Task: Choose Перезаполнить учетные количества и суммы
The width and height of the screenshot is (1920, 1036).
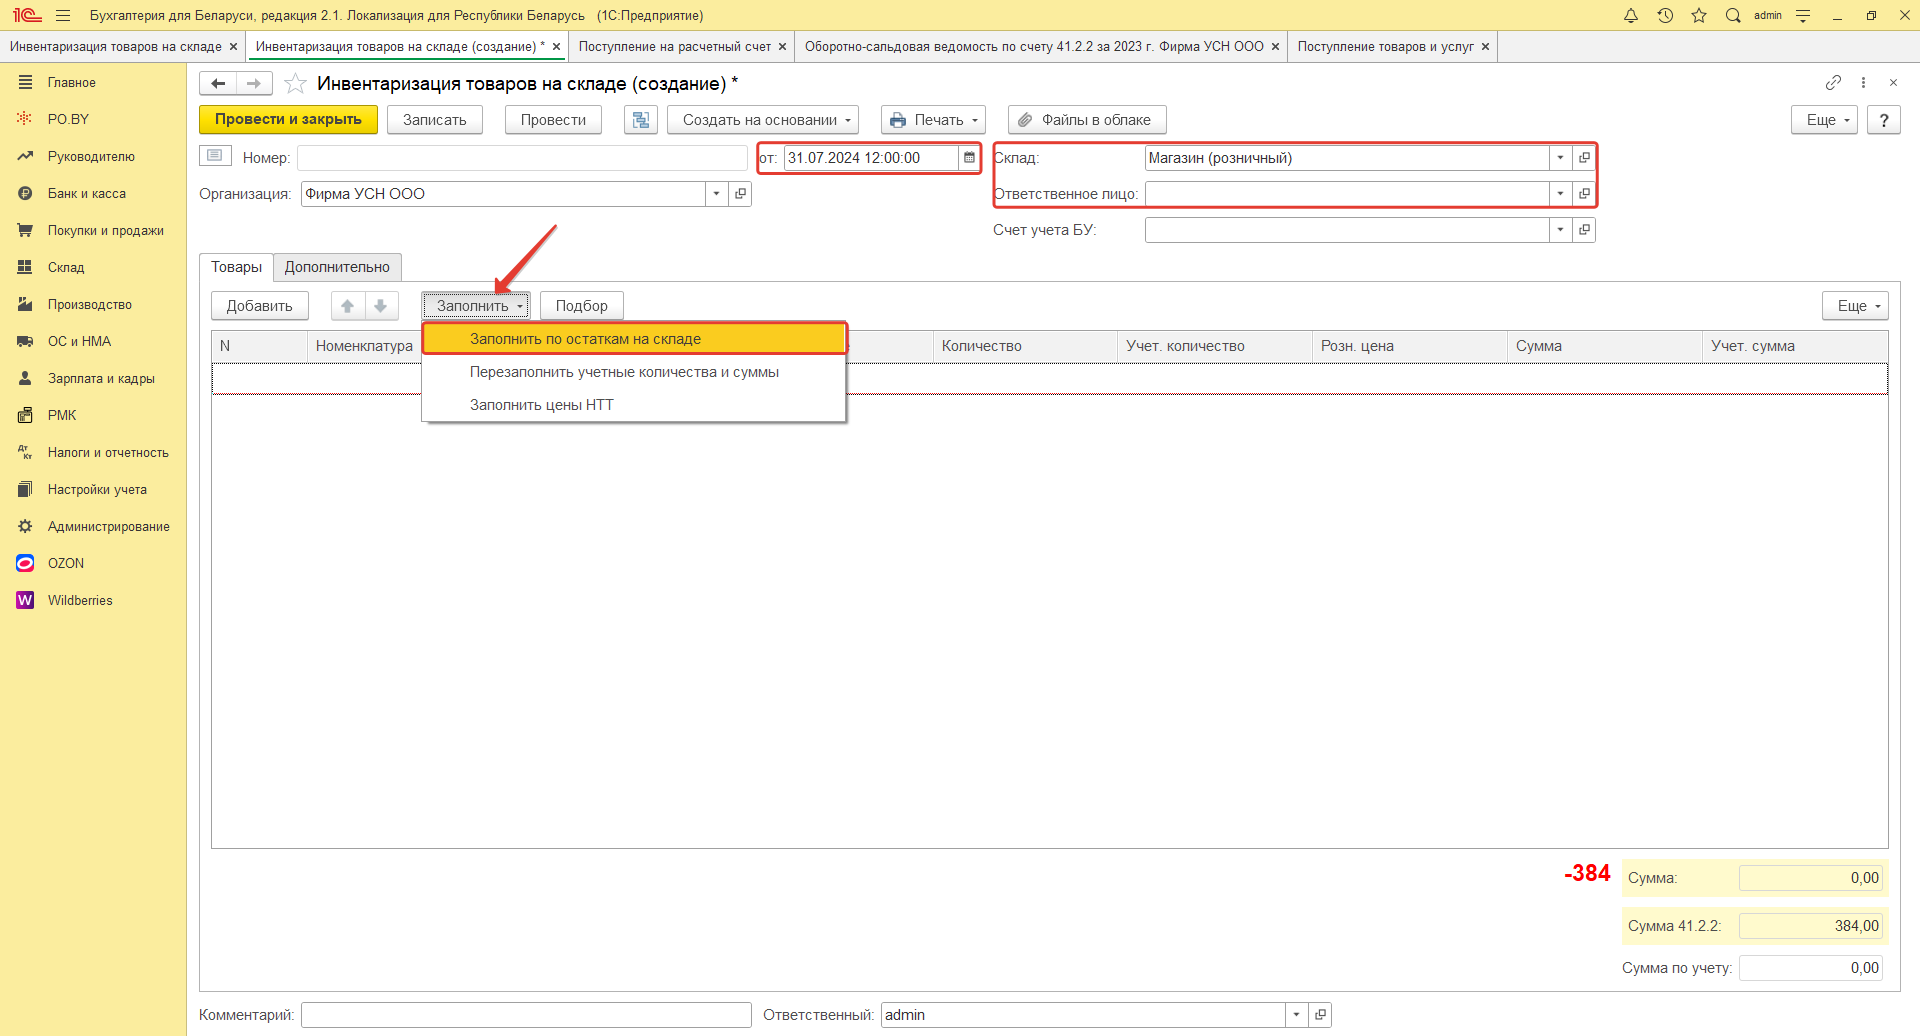Action: pos(635,372)
